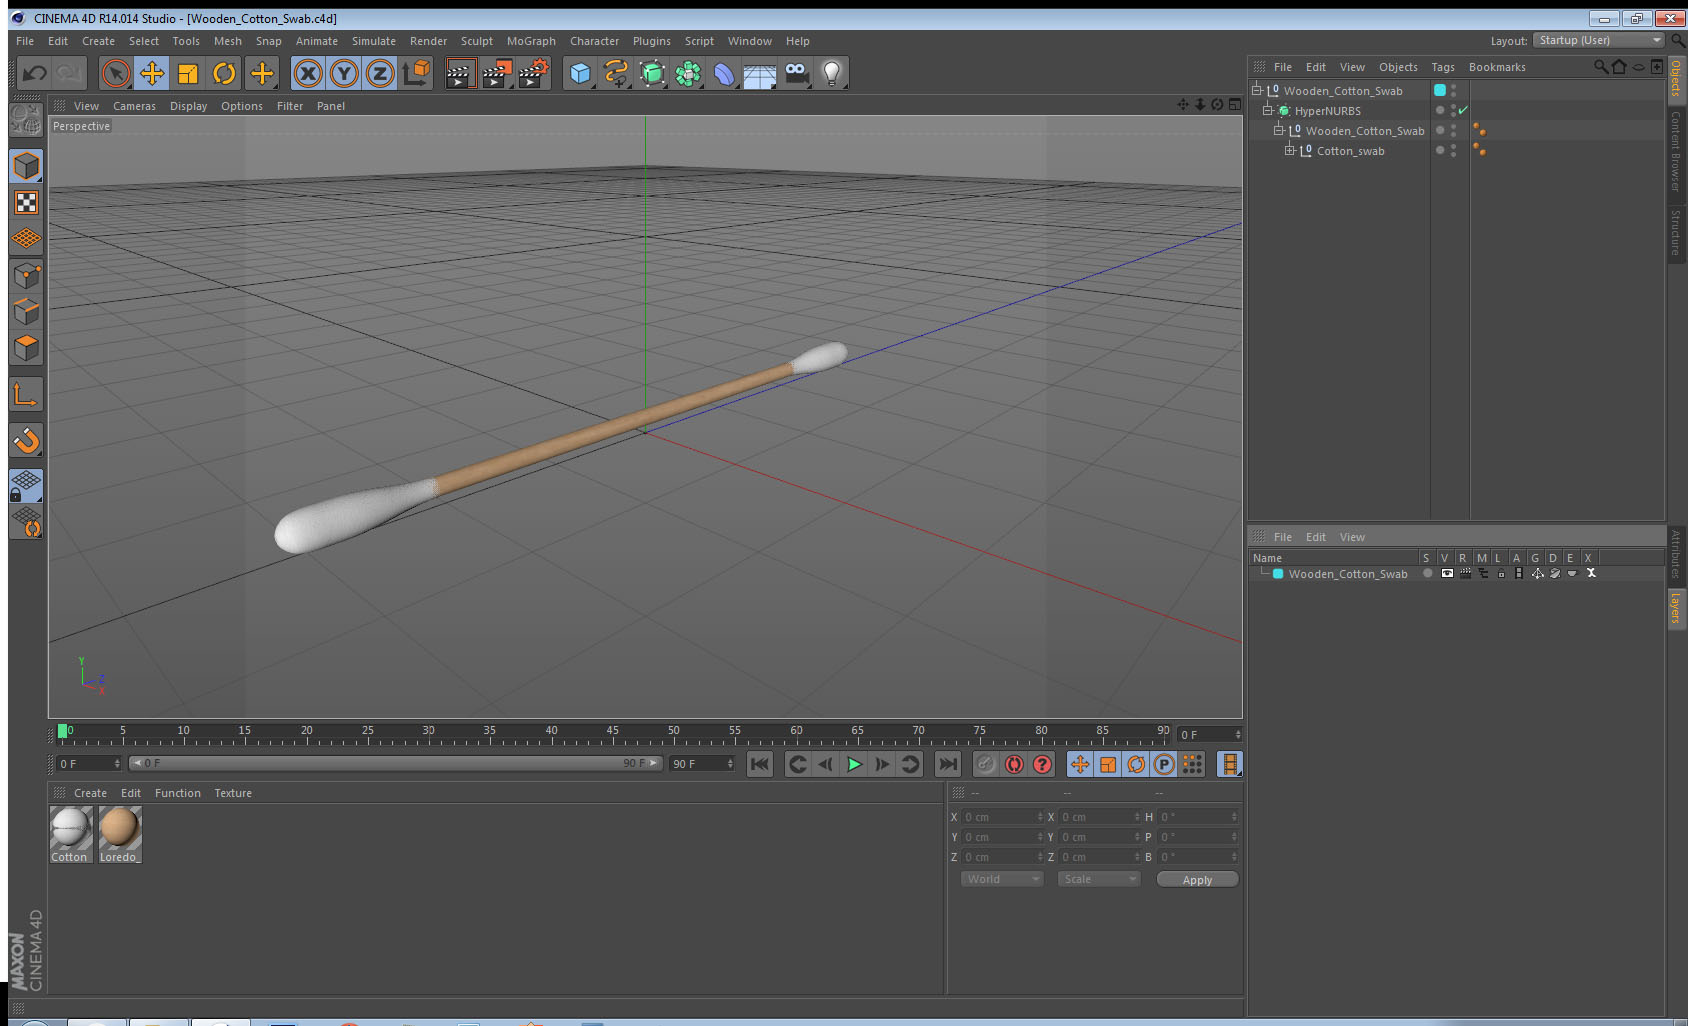1688x1026 pixels.
Task: Switch to Edges mode
Action: pyautogui.click(x=26, y=311)
